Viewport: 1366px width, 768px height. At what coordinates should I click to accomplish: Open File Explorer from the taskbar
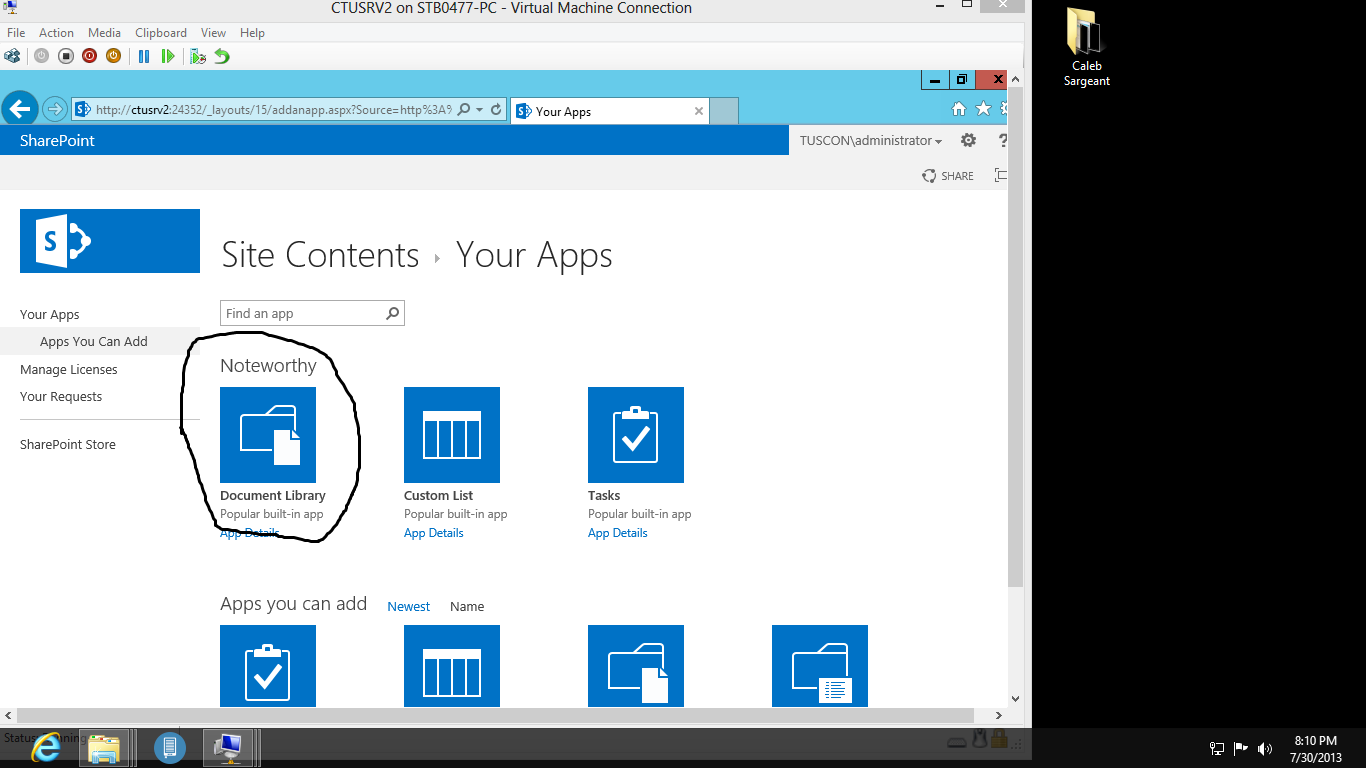(x=104, y=747)
